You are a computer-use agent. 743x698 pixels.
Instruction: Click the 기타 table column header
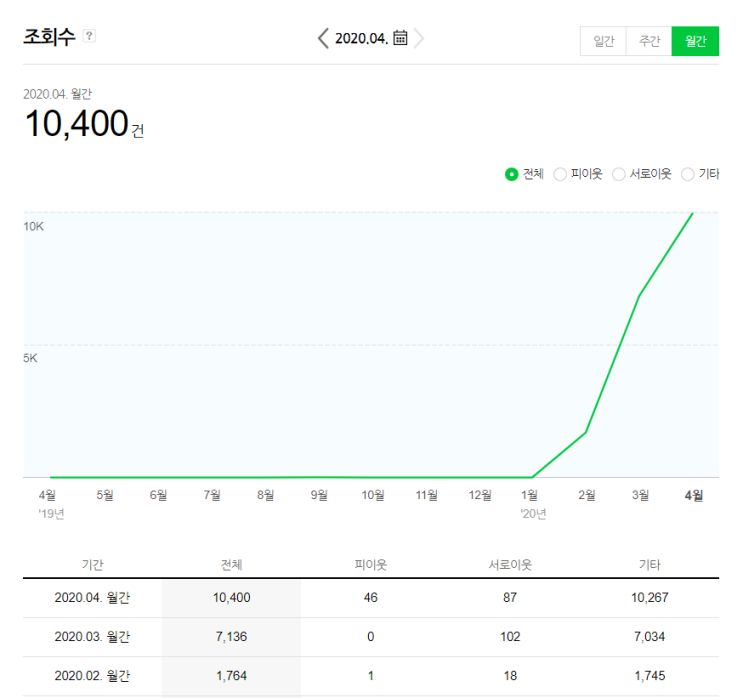coord(649,564)
